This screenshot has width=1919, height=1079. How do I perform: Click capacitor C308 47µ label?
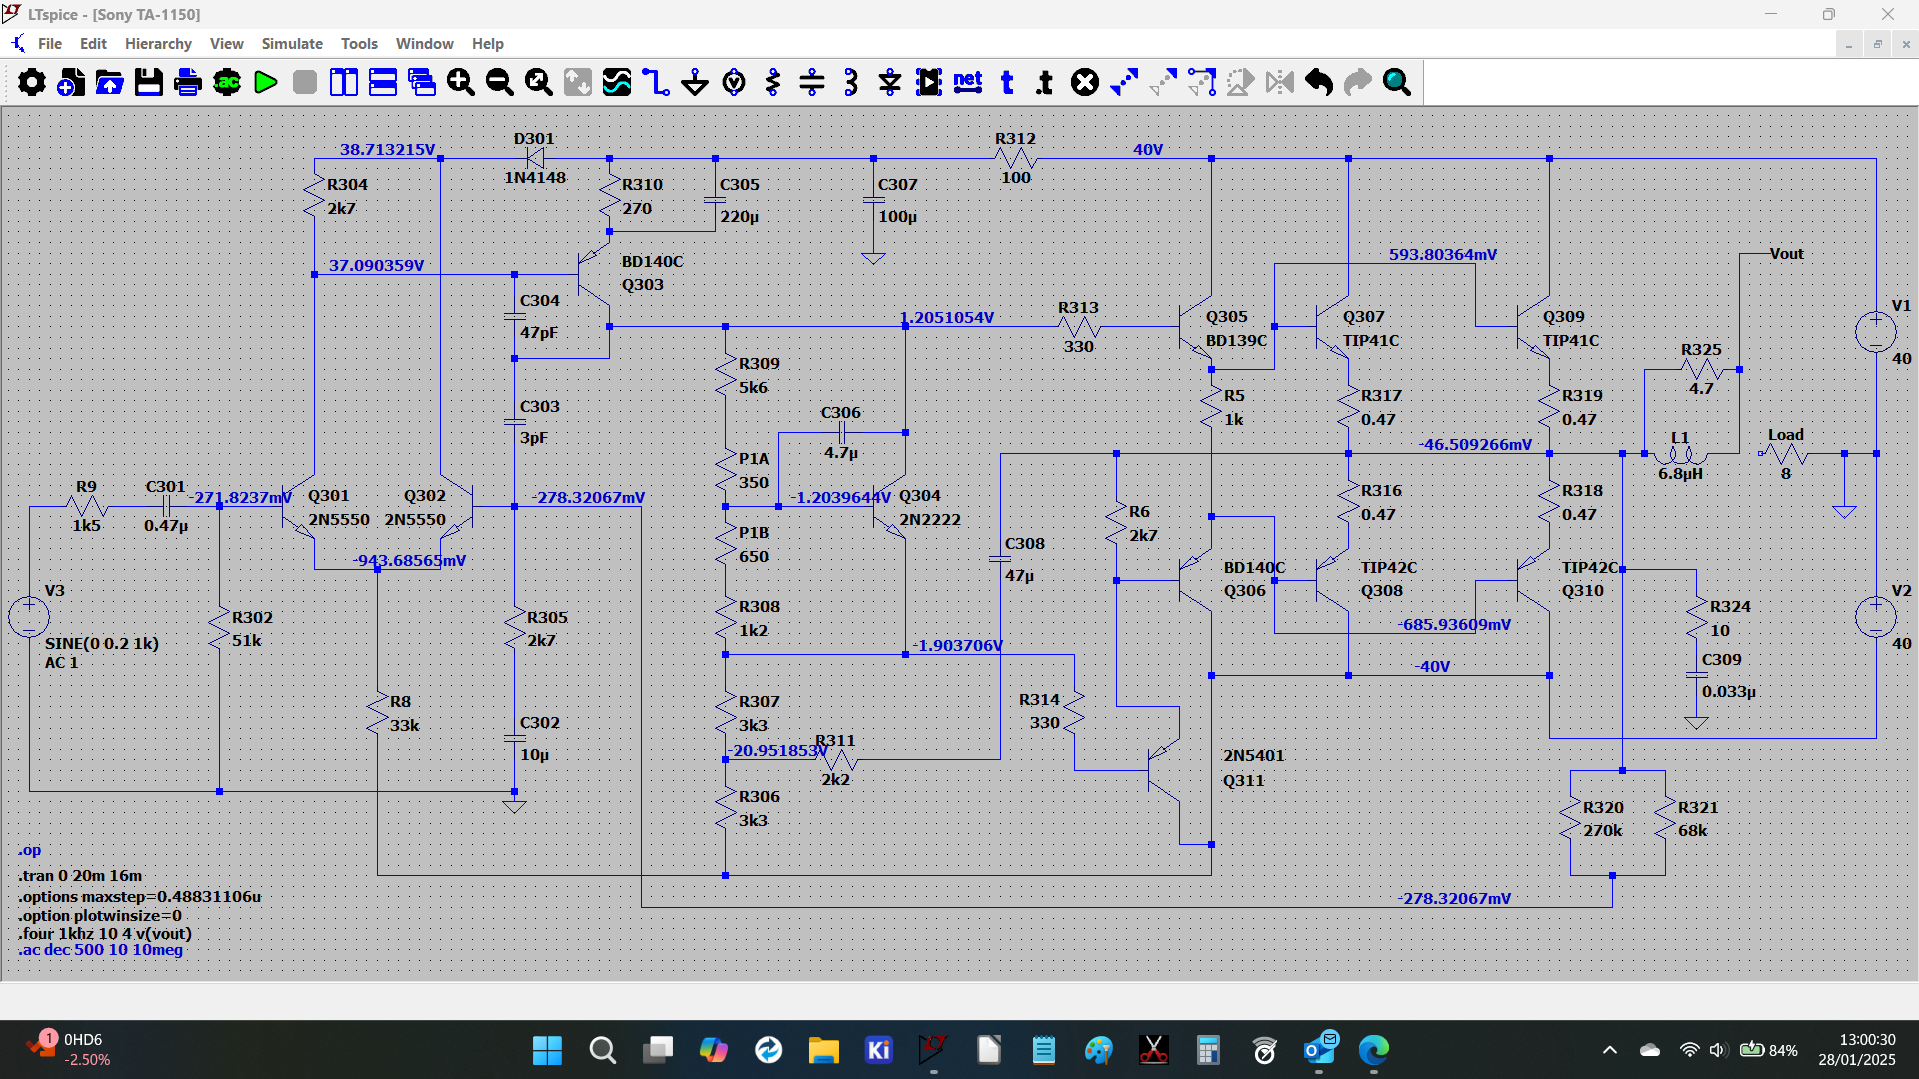tap(1024, 560)
